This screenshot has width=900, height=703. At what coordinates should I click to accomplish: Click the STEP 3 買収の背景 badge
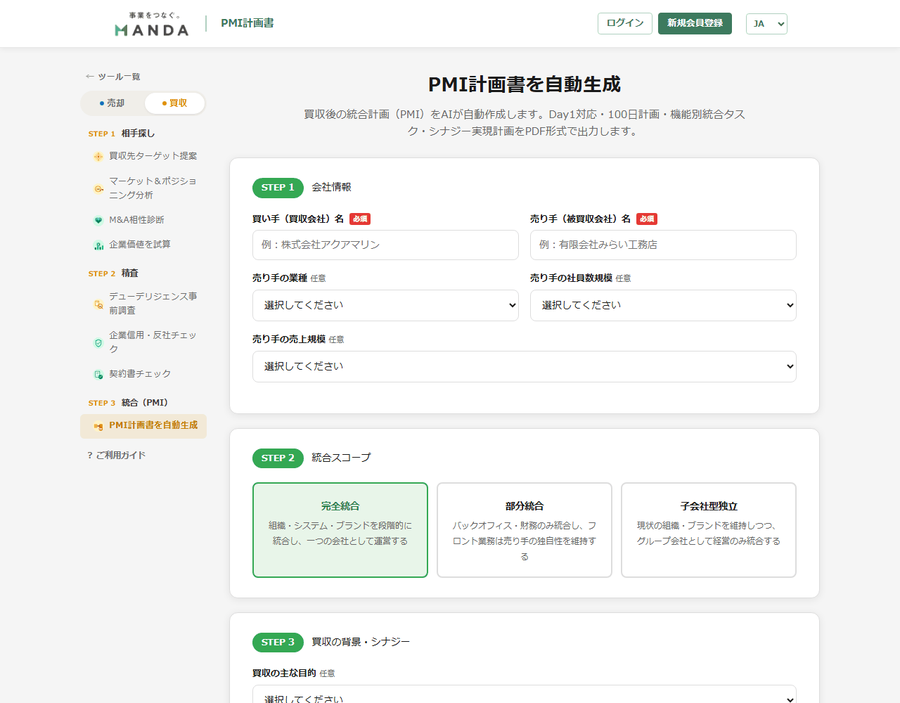coord(278,642)
